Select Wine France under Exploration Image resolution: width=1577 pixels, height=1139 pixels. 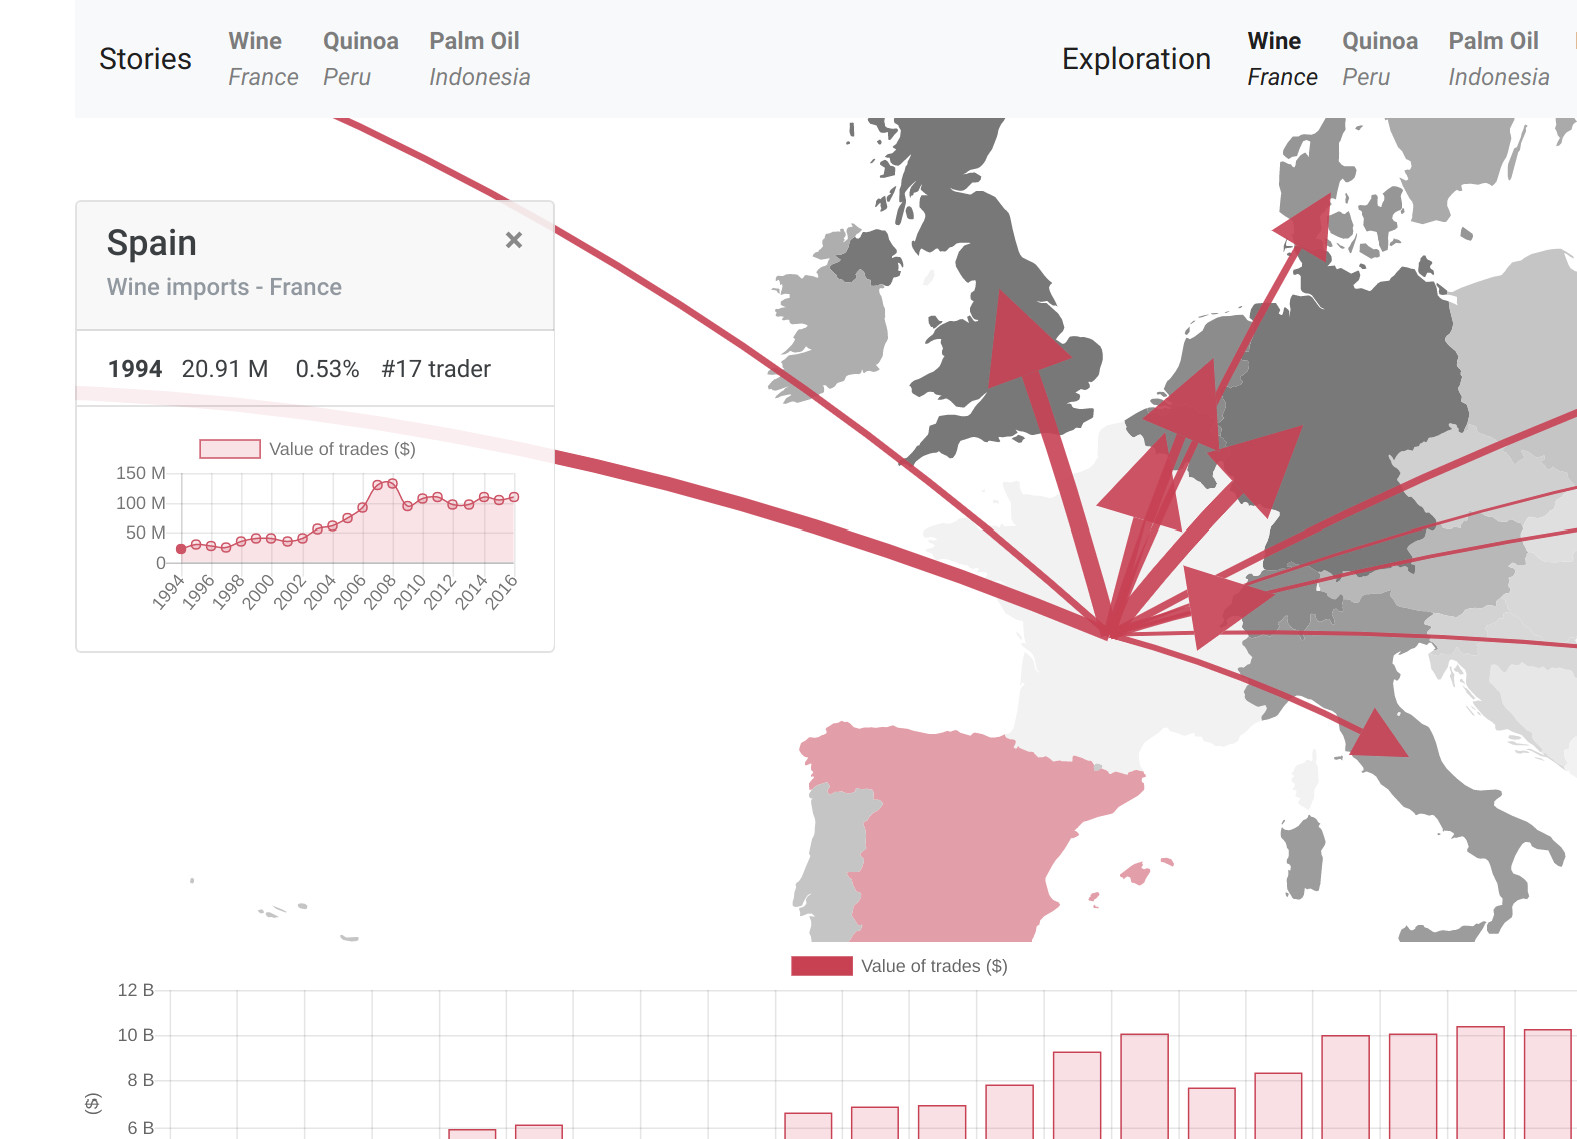click(x=1282, y=59)
